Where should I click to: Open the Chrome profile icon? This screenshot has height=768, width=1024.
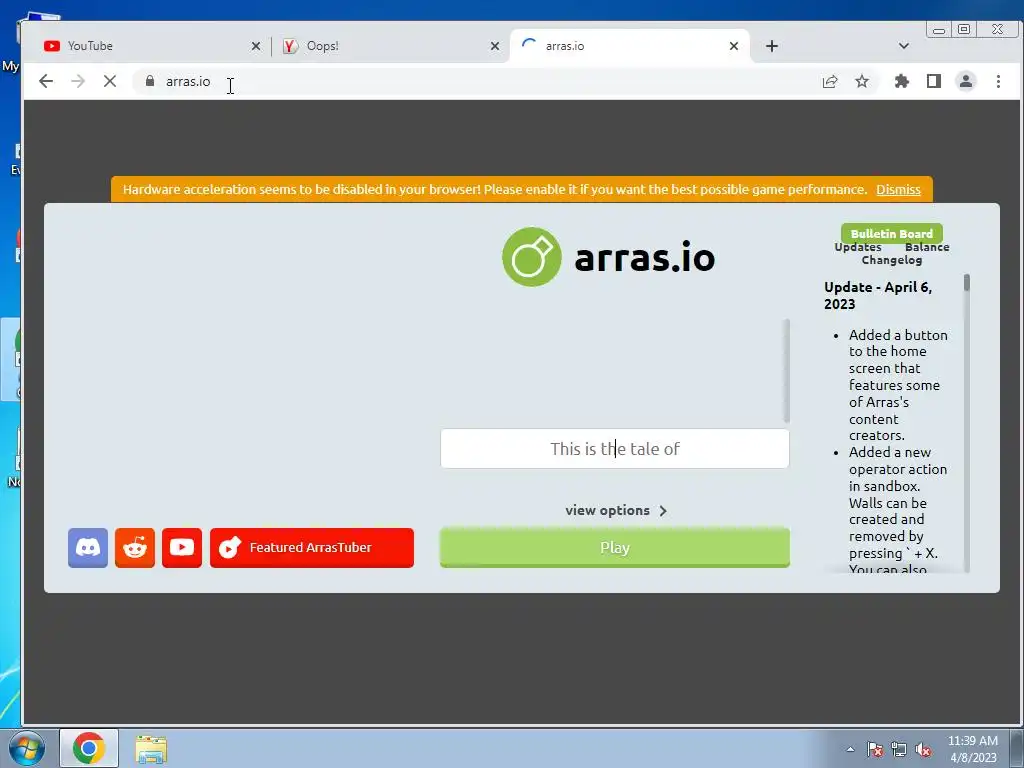click(x=966, y=81)
